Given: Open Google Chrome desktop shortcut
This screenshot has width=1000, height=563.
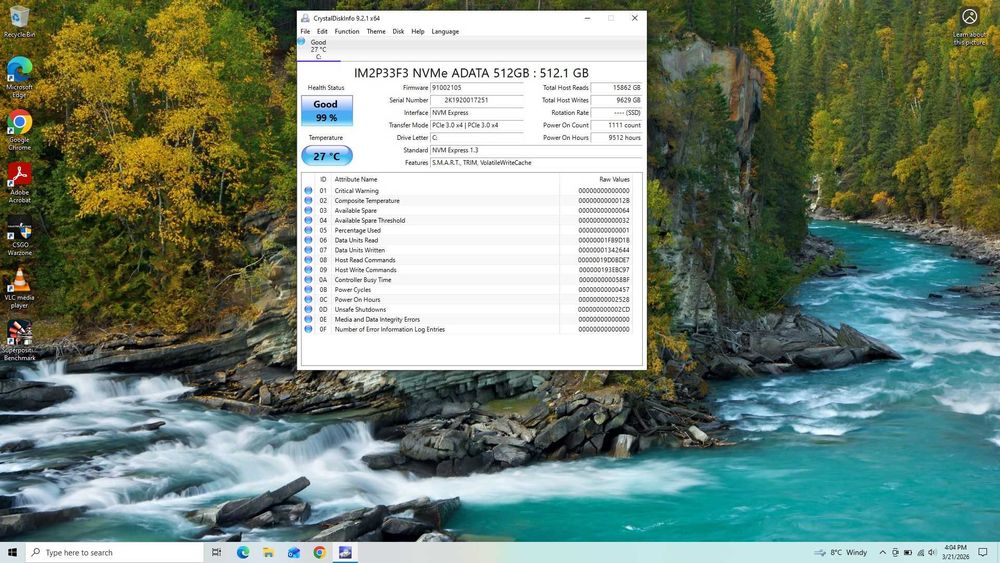Looking at the screenshot, I should (x=19, y=130).
